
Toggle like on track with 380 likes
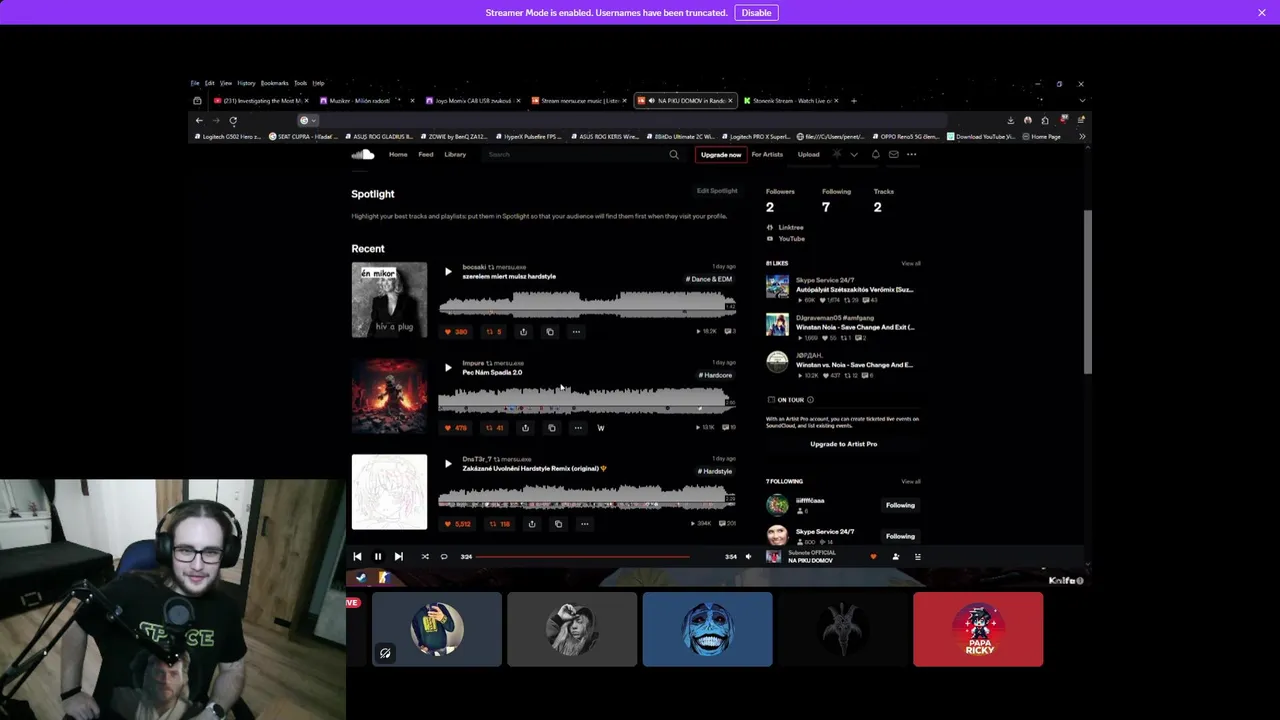point(455,332)
